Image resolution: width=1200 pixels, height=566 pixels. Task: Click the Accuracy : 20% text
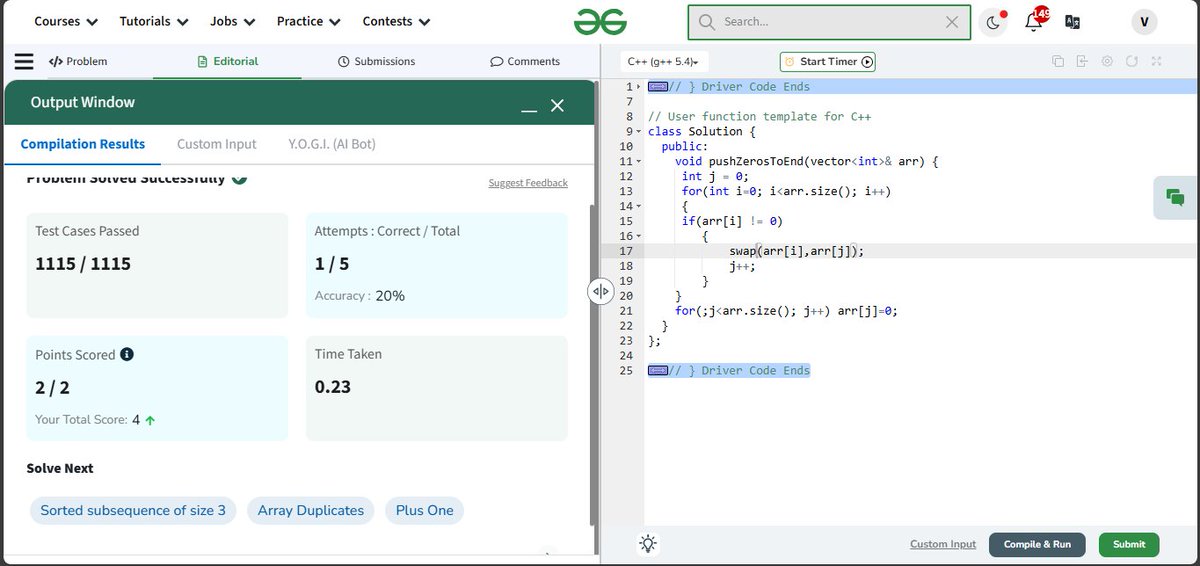pyautogui.click(x=360, y=296)
